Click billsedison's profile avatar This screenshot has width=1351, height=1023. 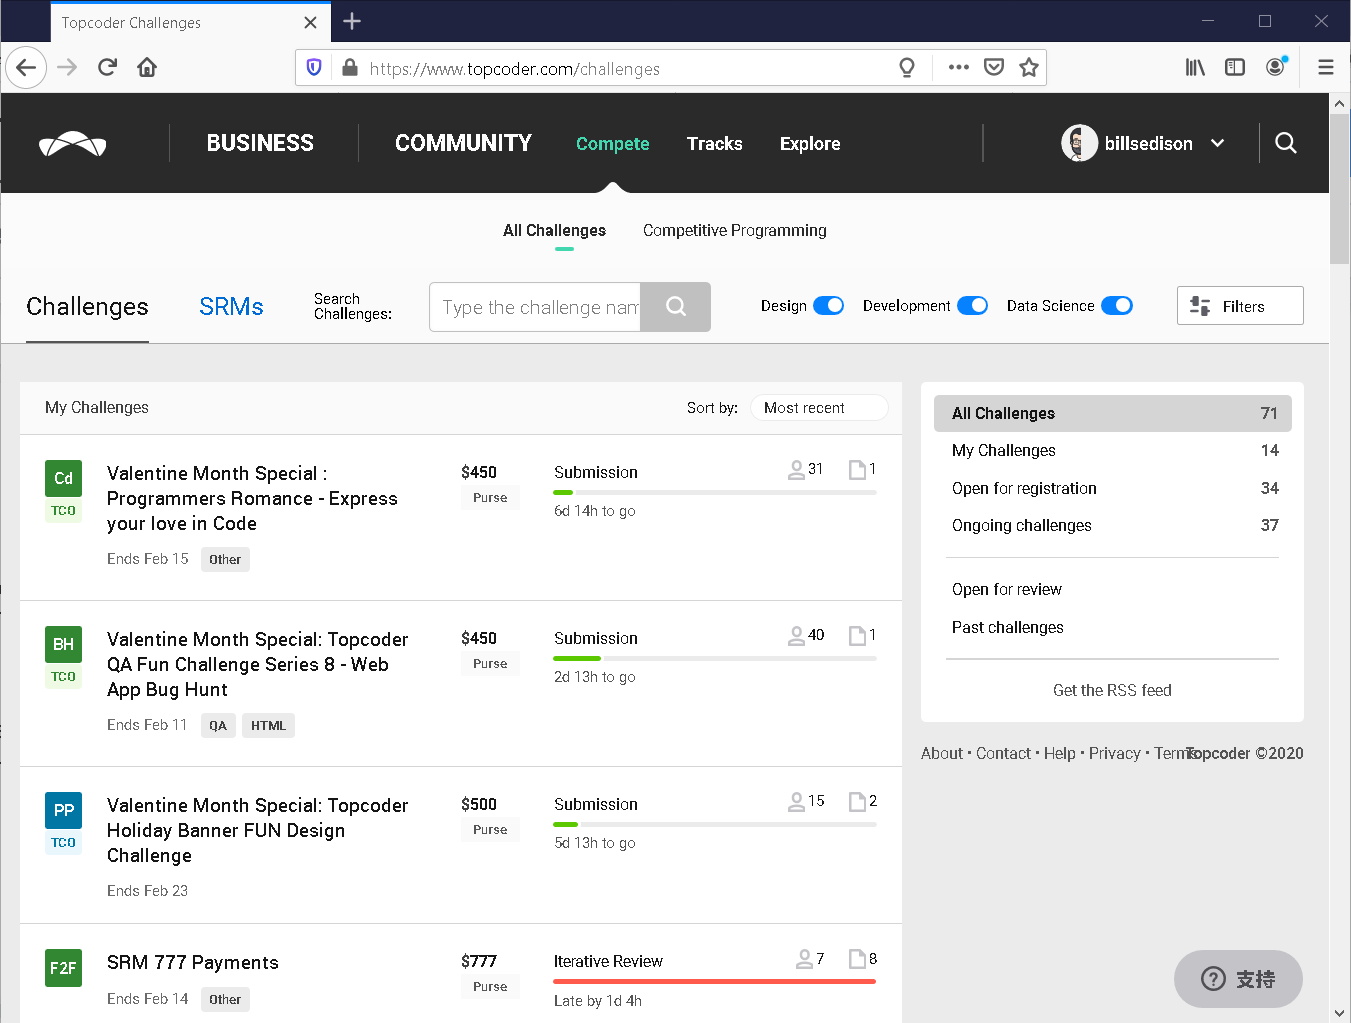point(1079,143)
